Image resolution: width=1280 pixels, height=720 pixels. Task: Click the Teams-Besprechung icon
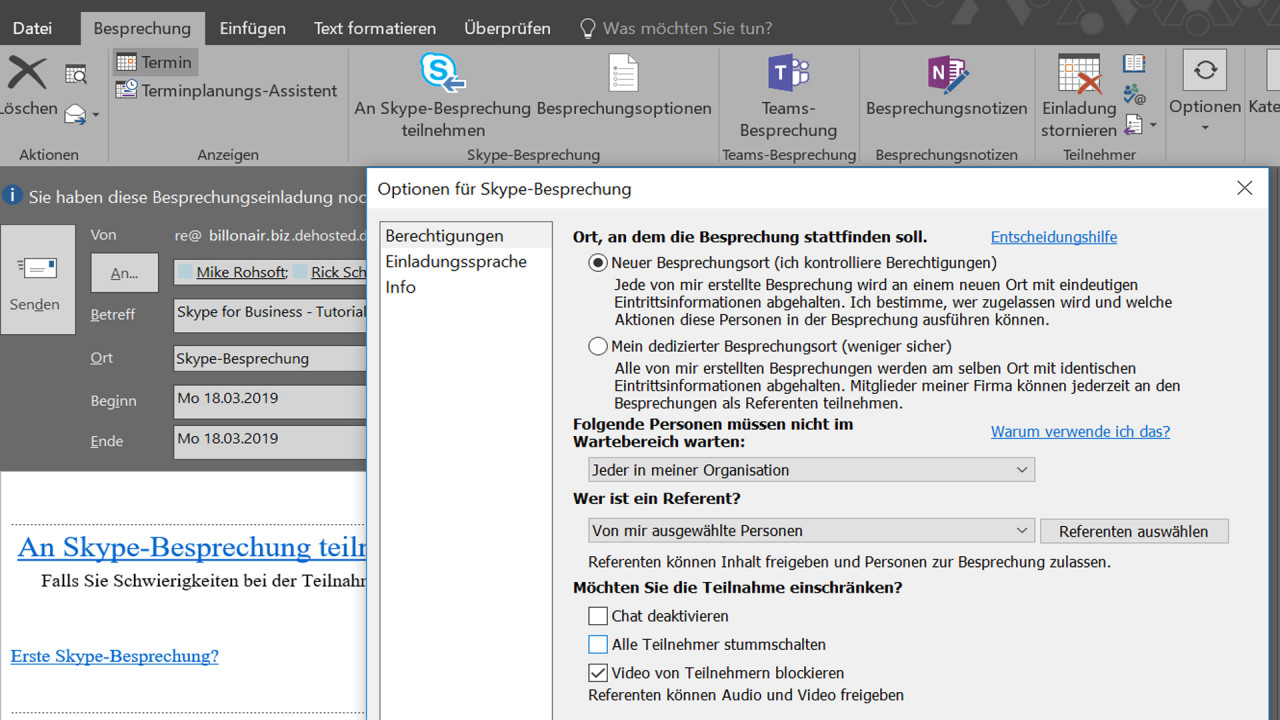coord(788,74)
